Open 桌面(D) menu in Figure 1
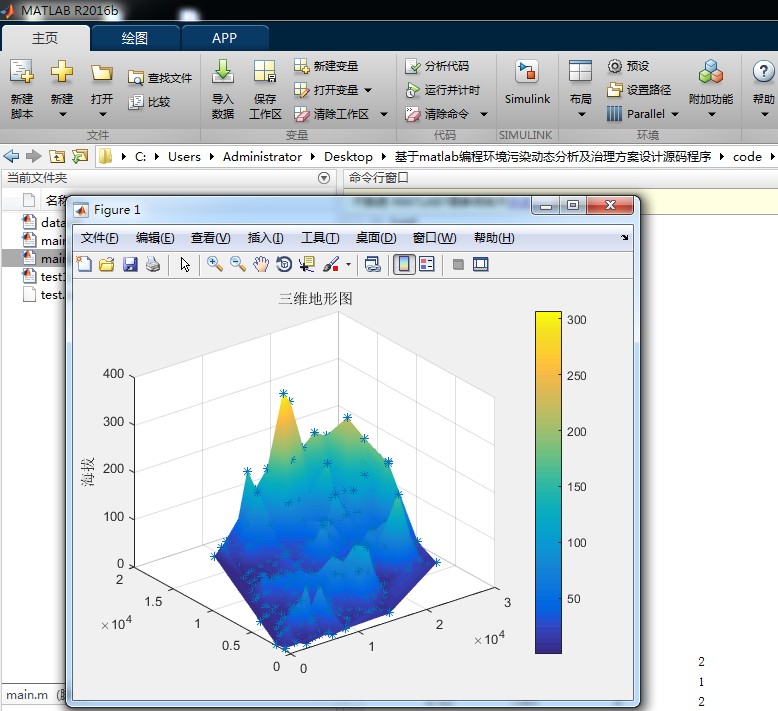Viewport: 778px width, 711px height. pos(376,238)
